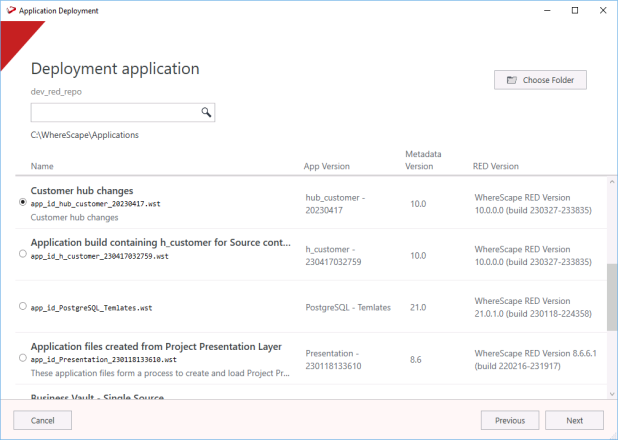Click the Application Deployment title bar icon
The width and height of the screenshot is (618, 440).
click(x=10, y=10)
